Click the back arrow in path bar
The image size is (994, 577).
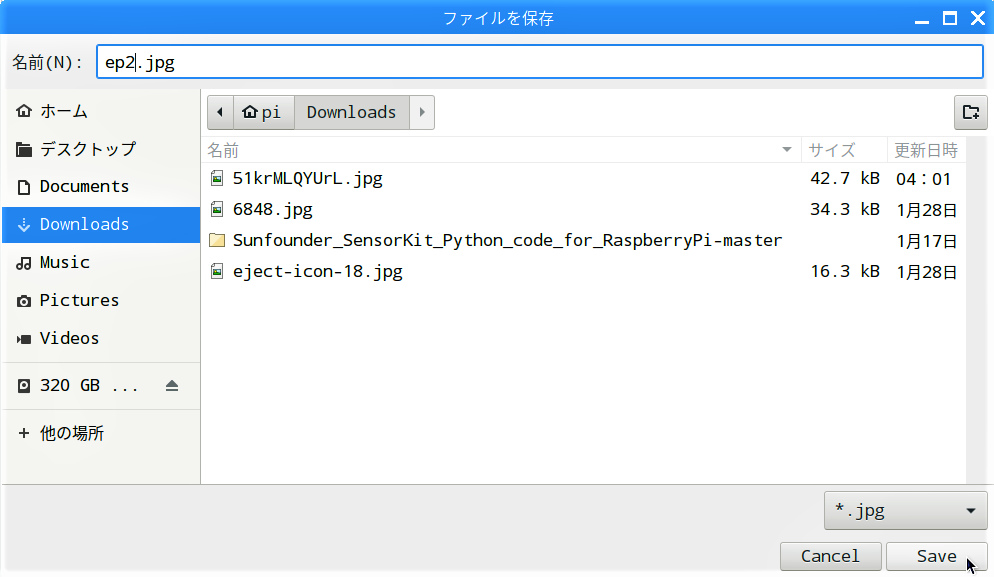pyautogui.click(x=220, y=112)
